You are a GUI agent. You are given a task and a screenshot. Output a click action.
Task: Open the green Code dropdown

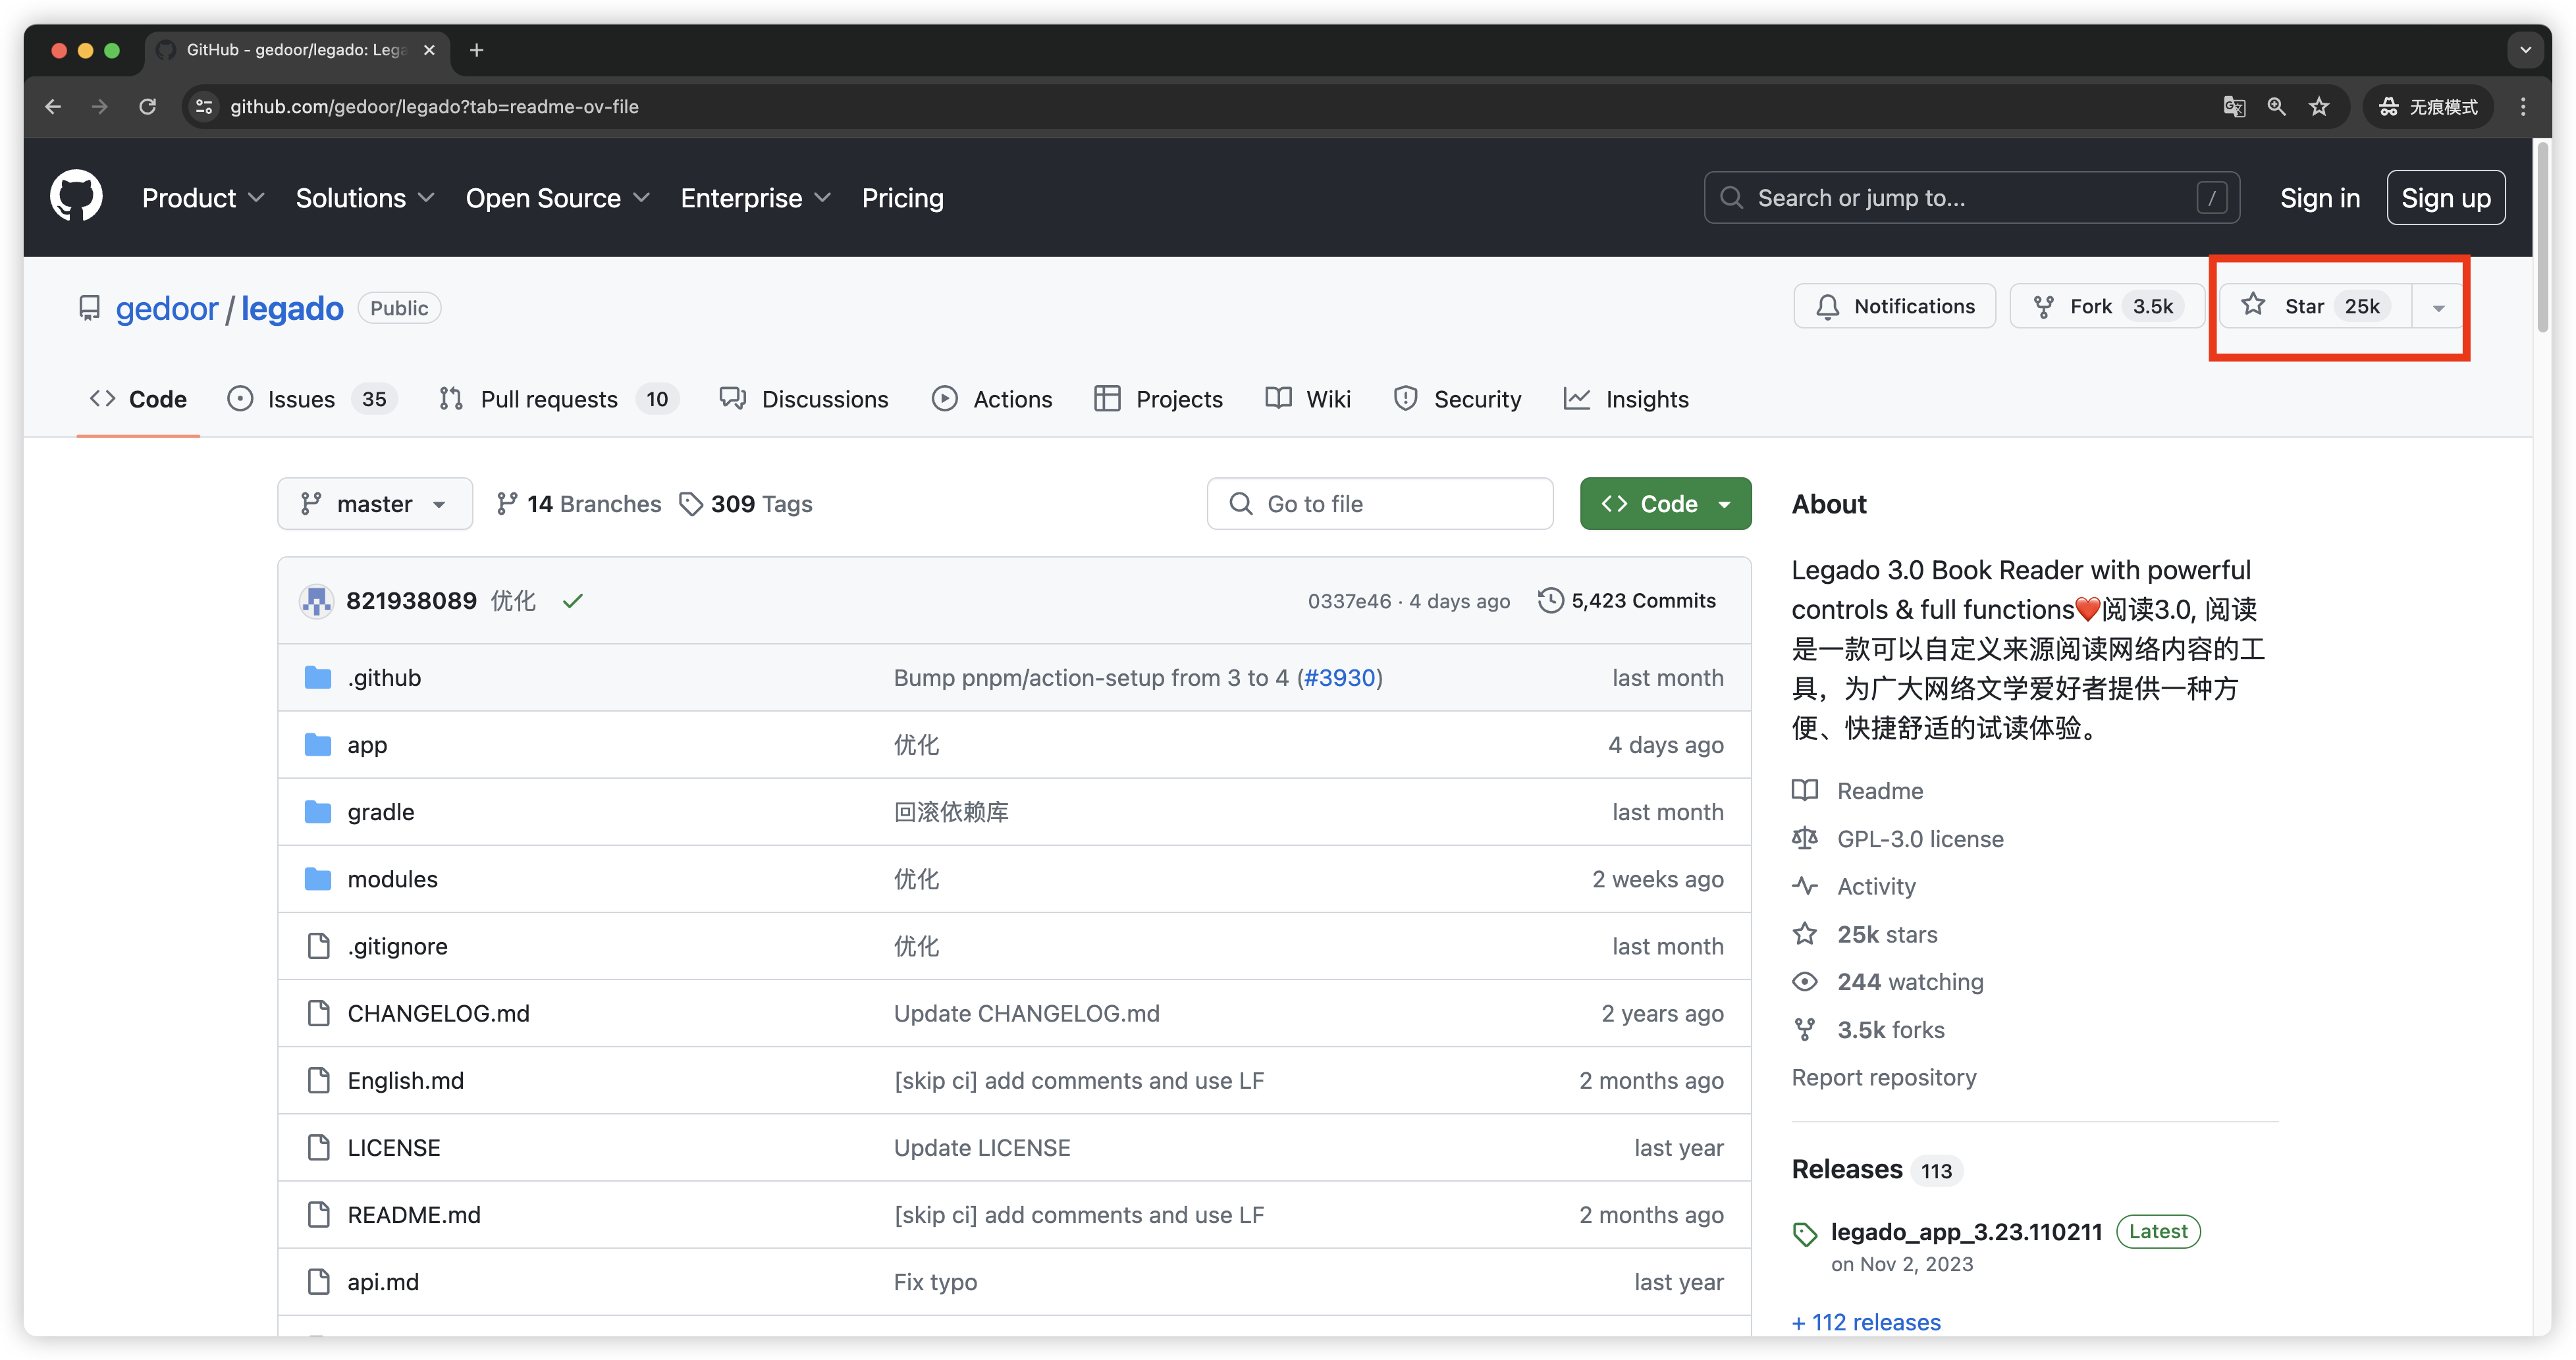pyautogui.click(x=1665, y=503)
